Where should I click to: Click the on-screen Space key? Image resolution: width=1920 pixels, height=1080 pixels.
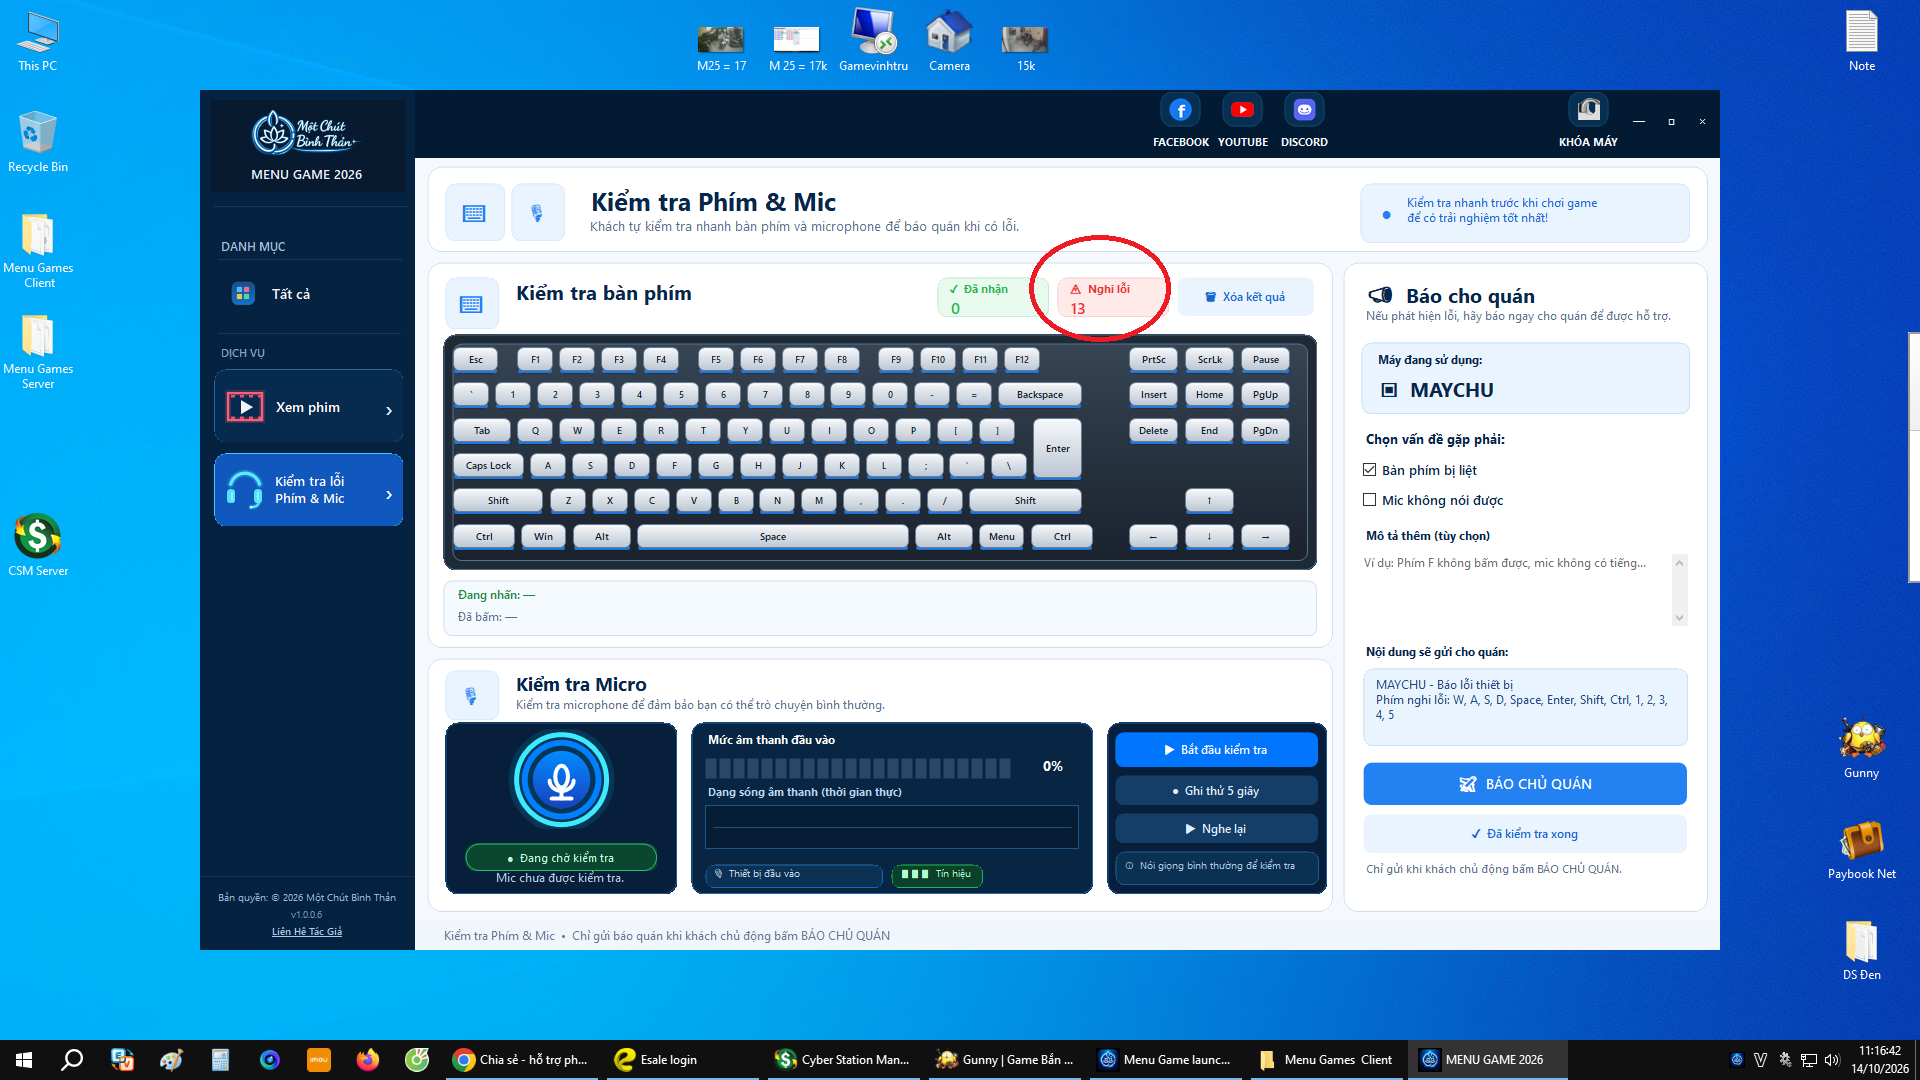772,537
